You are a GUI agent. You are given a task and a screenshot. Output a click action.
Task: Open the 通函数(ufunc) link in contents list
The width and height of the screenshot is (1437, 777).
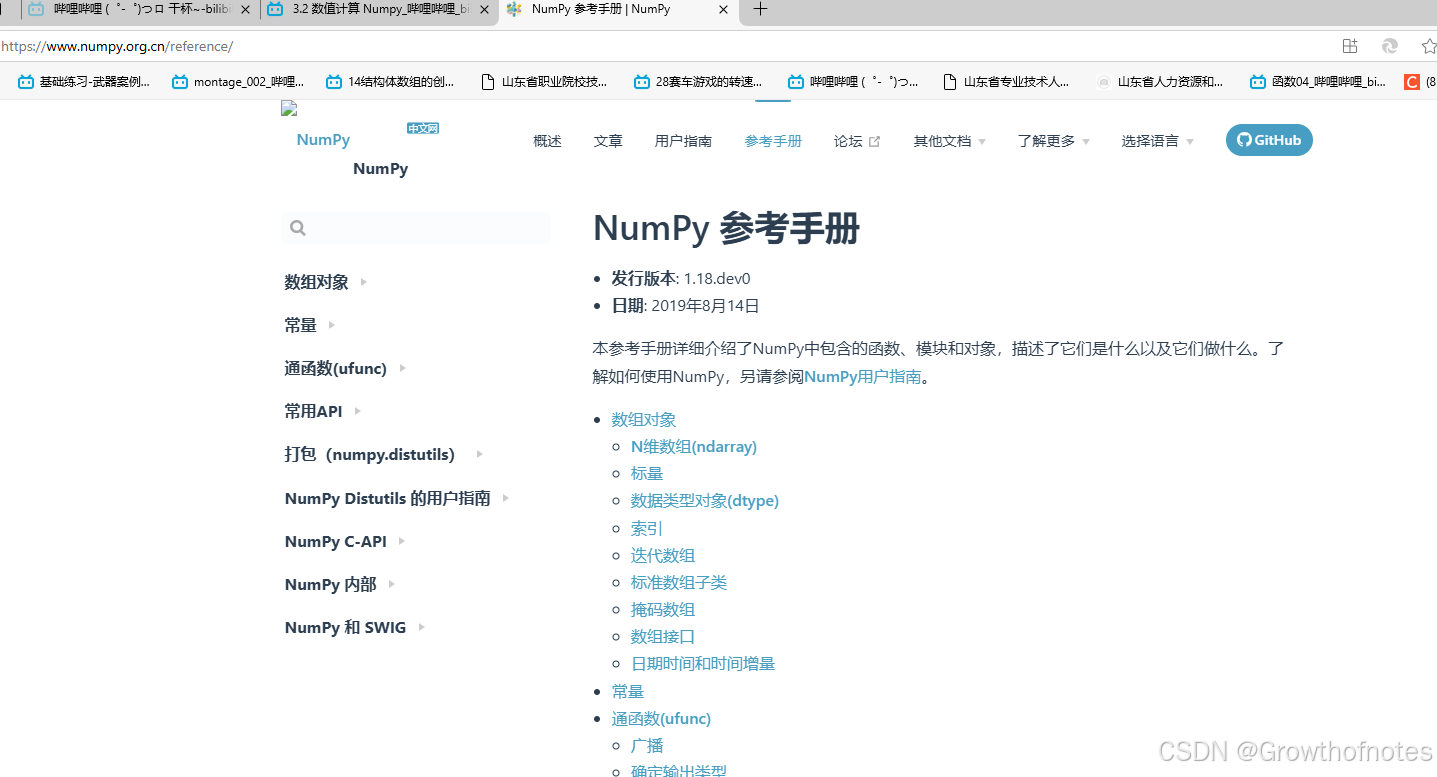tap(661, 718)
